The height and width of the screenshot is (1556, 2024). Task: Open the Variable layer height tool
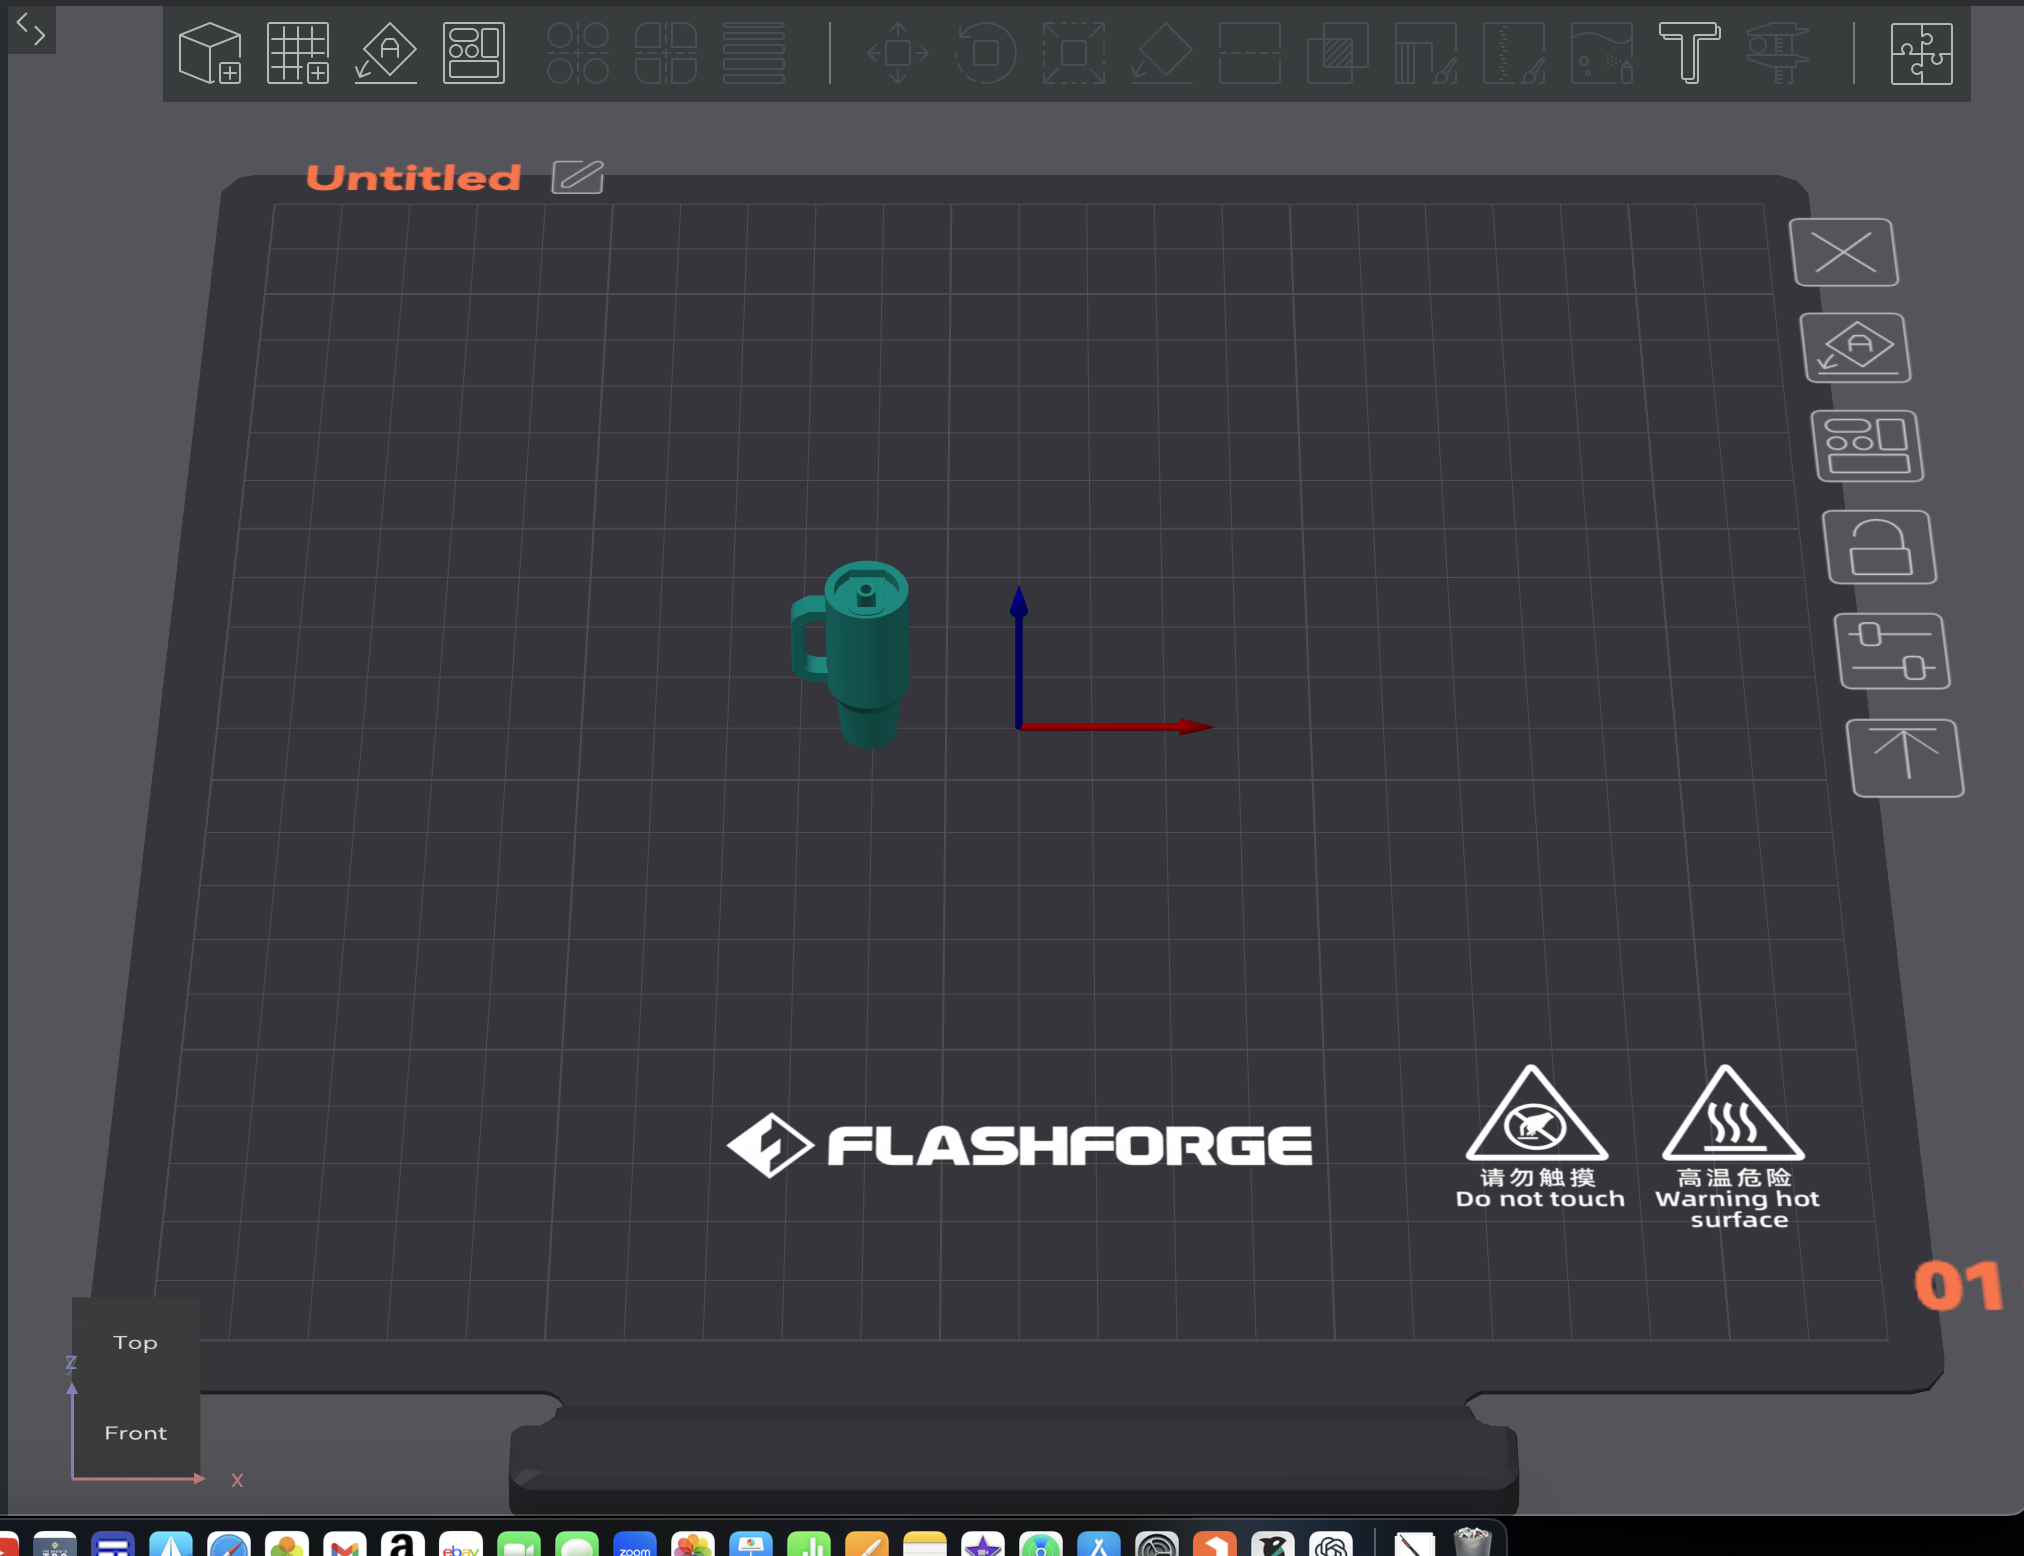(x=754, y=53)
